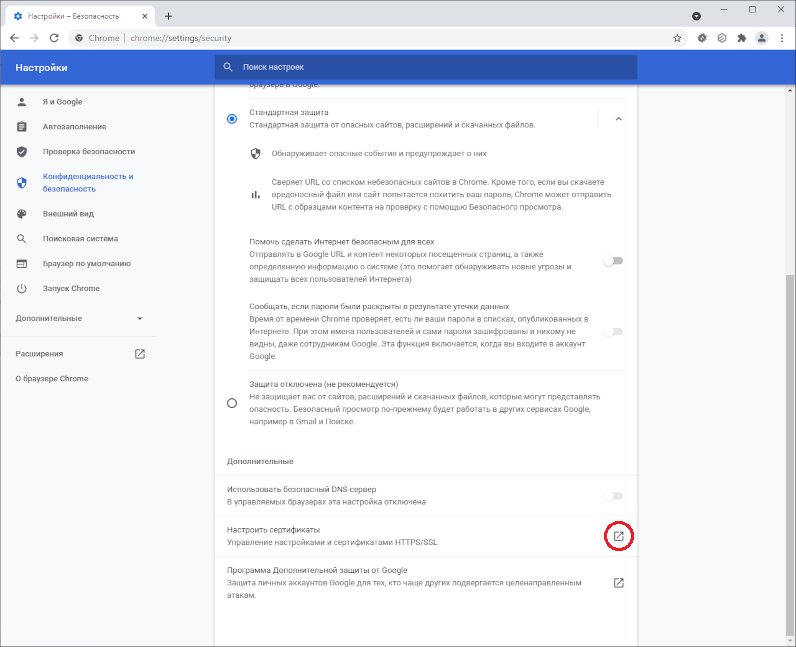Open Проверка безопасности in sidebar
Screen dimensions: 796x647
click(x=88, y=152)
